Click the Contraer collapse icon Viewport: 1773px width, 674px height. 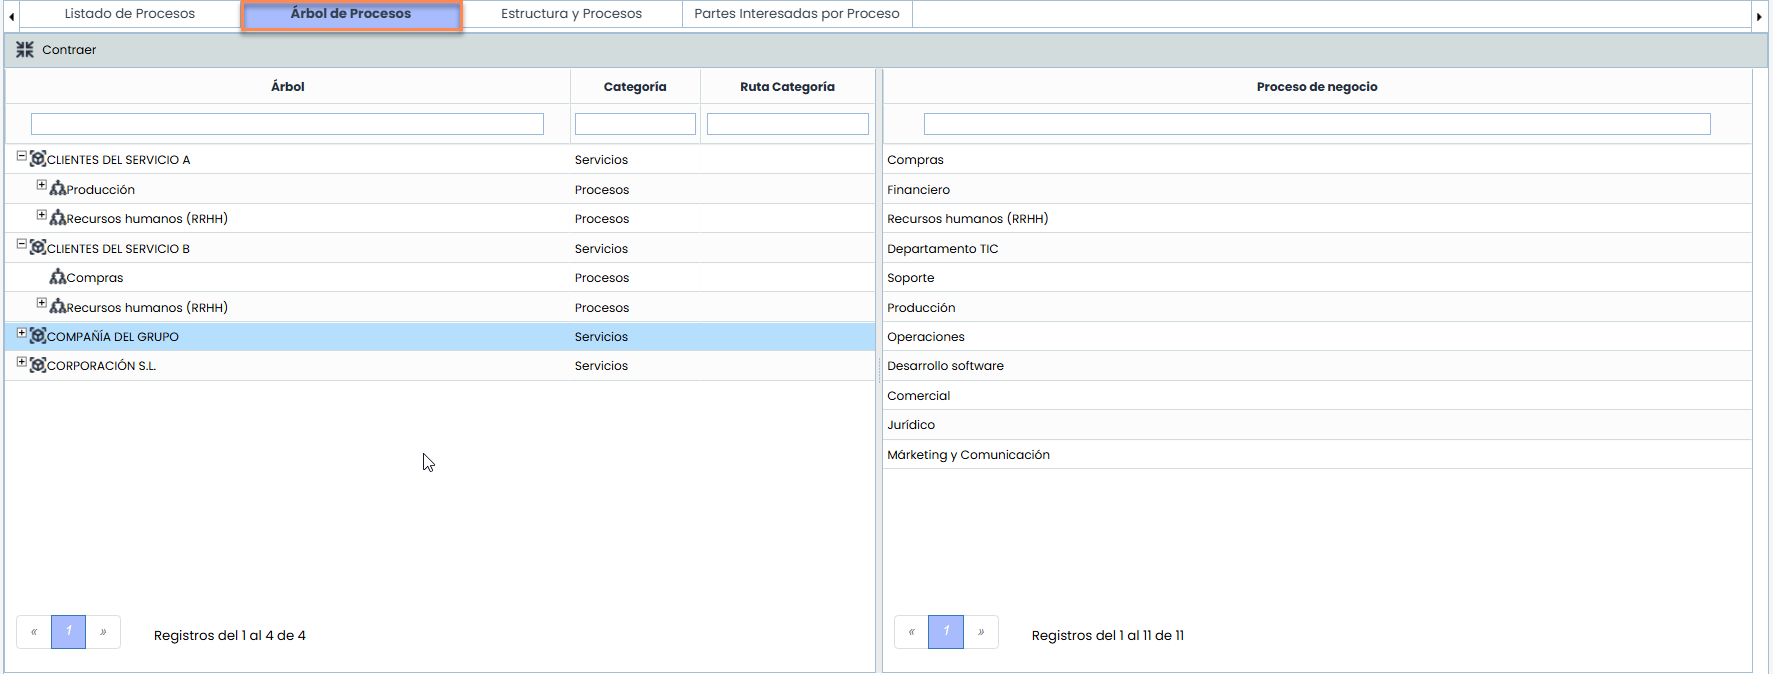[x=25, y=50]
